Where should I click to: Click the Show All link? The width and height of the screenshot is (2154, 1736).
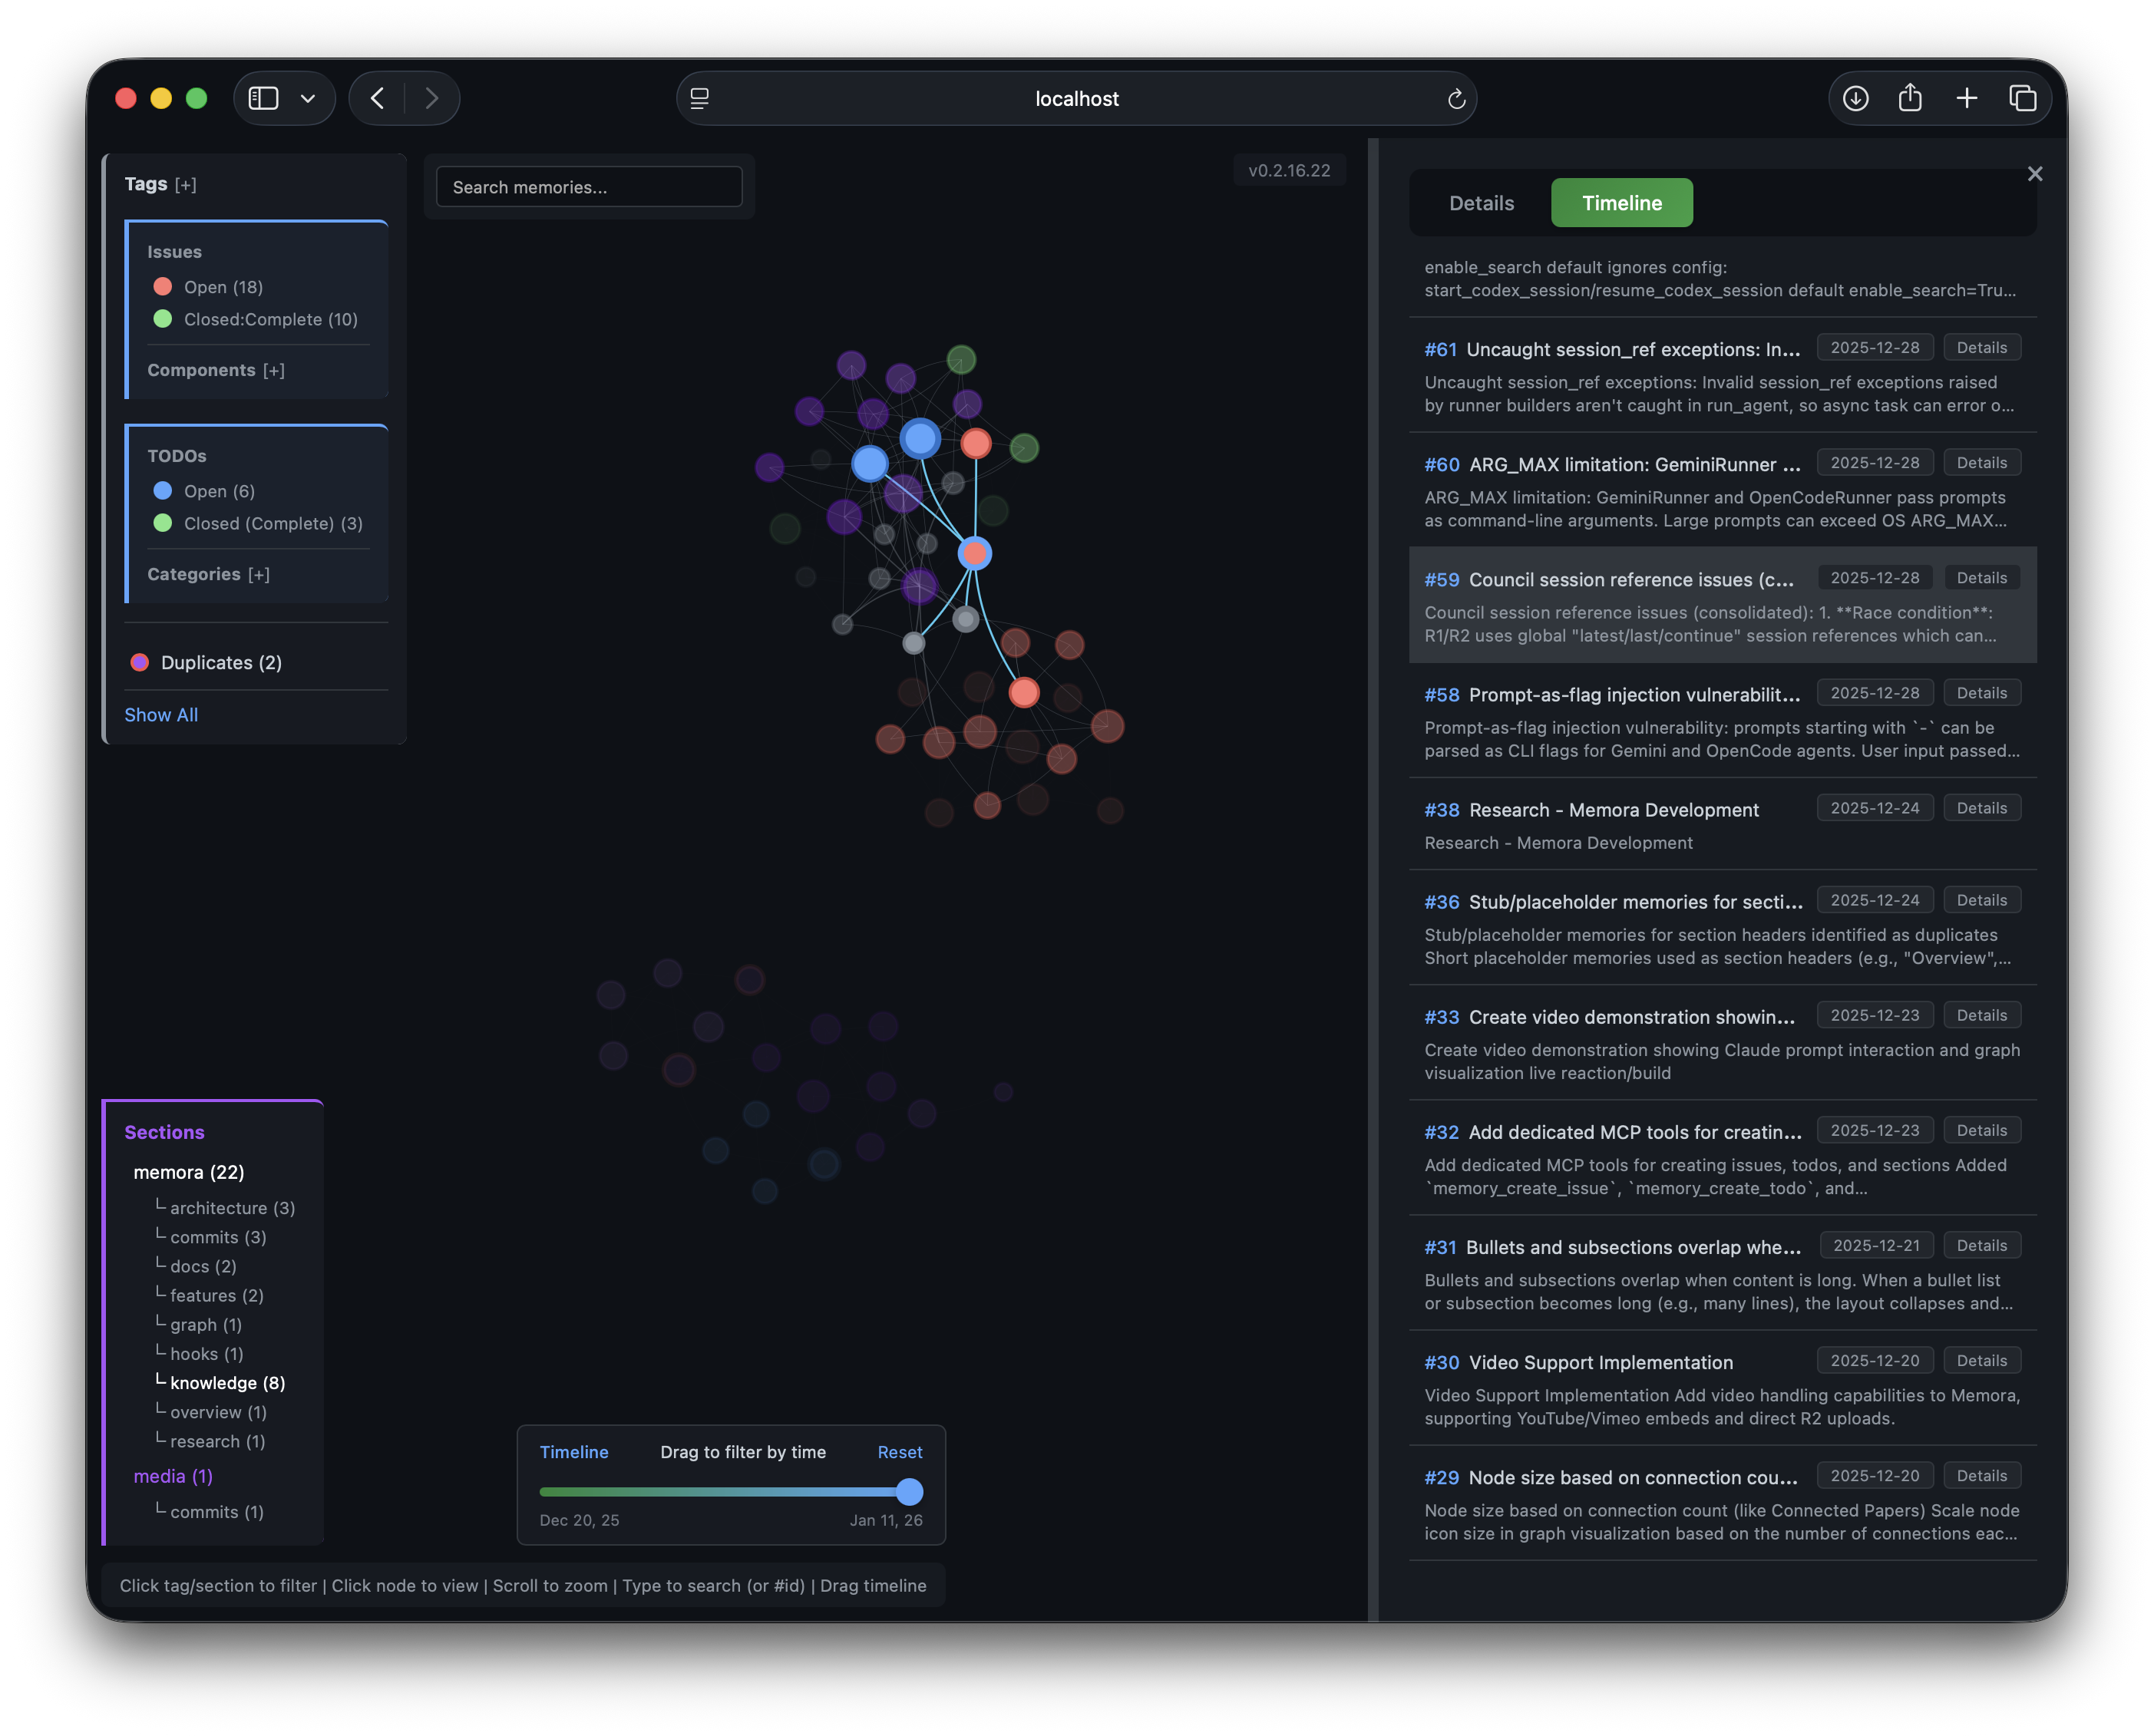click(x=161, y=714)
